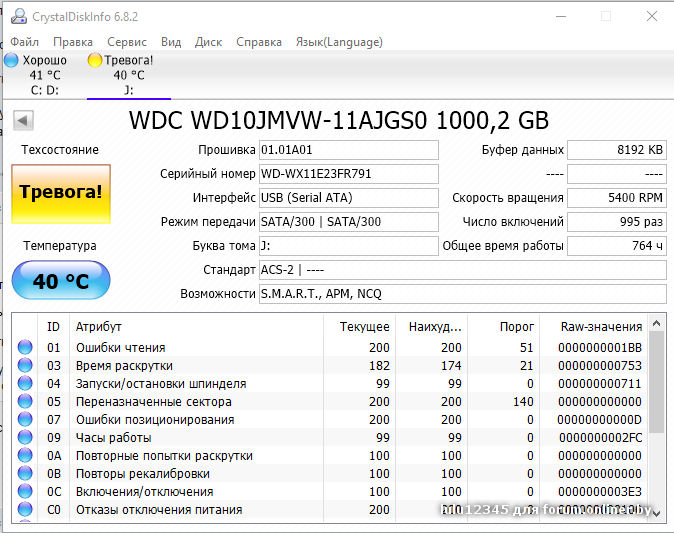Open the Правка menu
Screen dimensions: 674x533
73,42
